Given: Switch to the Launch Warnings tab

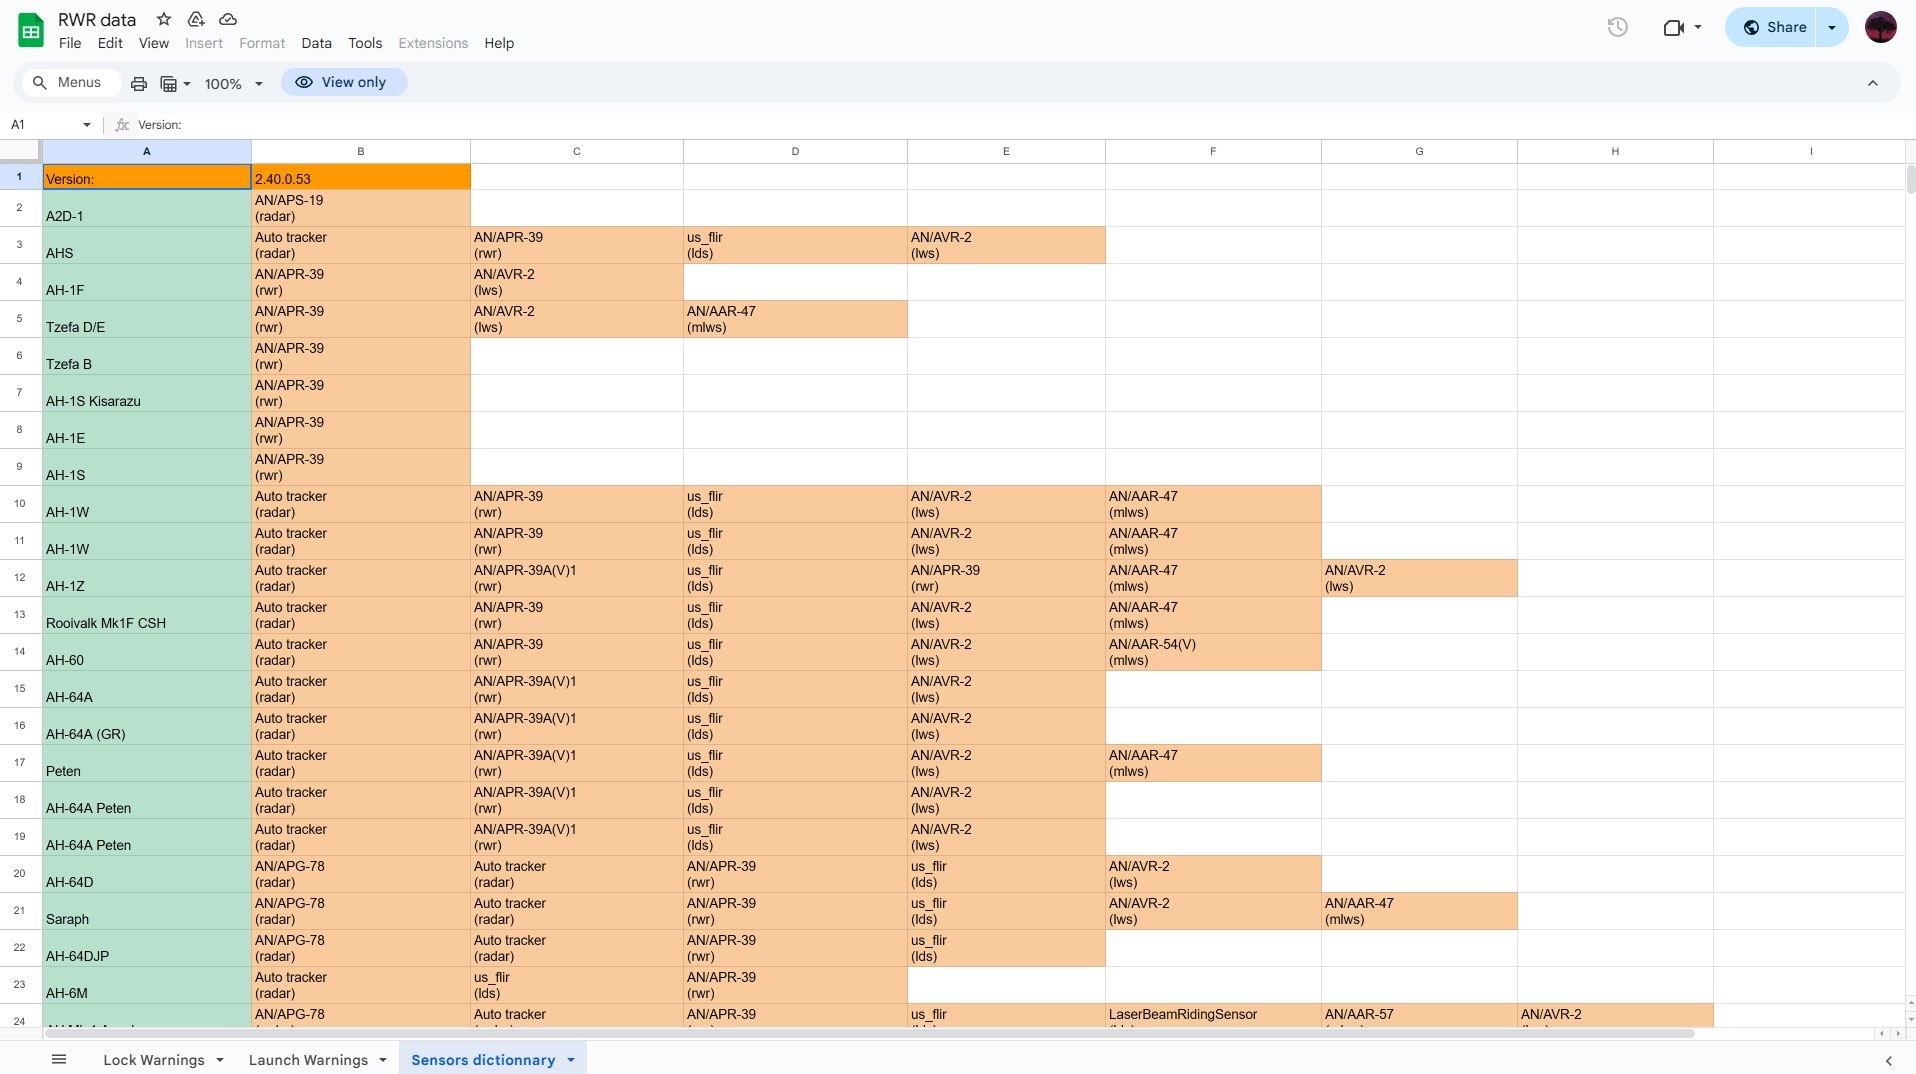Looking at the screenshot, I should tap(307, 1060).
